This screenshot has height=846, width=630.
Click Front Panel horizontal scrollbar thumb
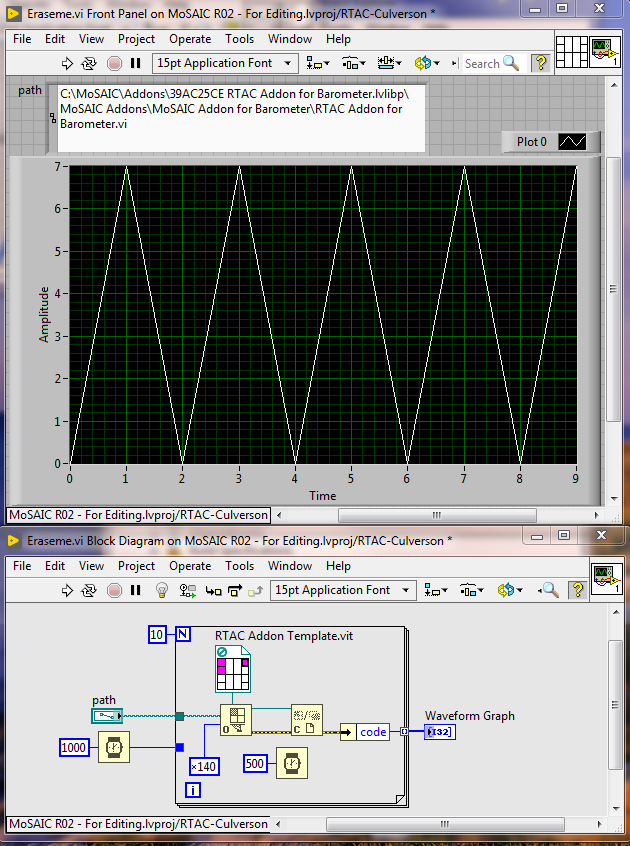[437, 515]
